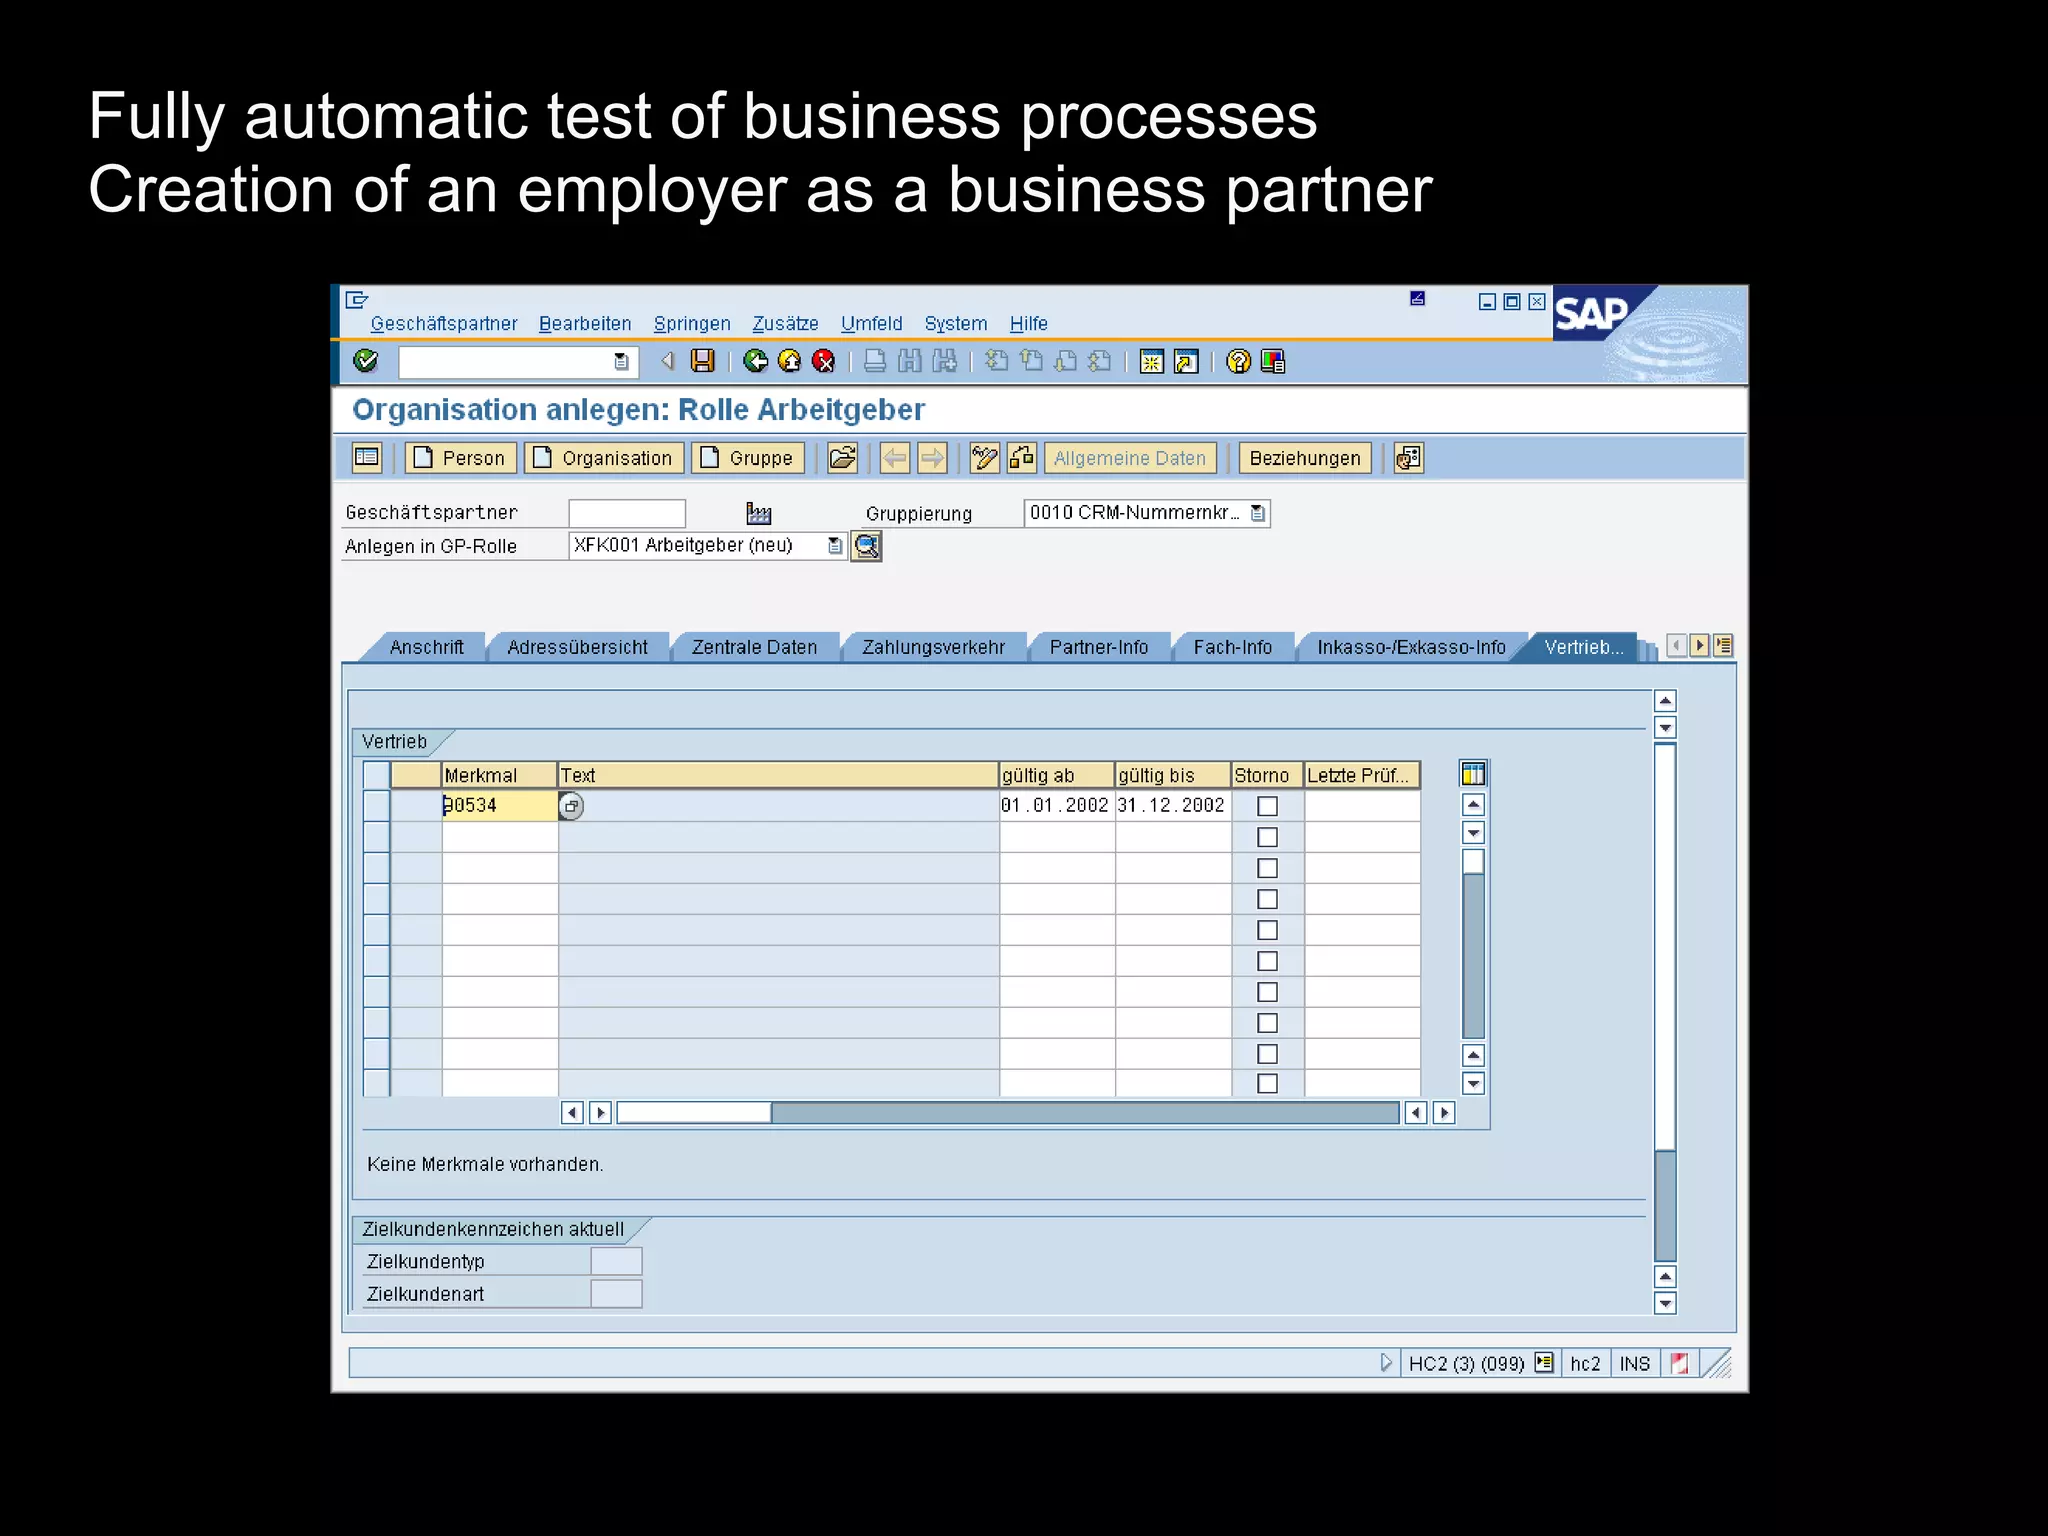
Task: Toggle Storno checkbox in the 90534 row
Action: (x=1267, y=806)
